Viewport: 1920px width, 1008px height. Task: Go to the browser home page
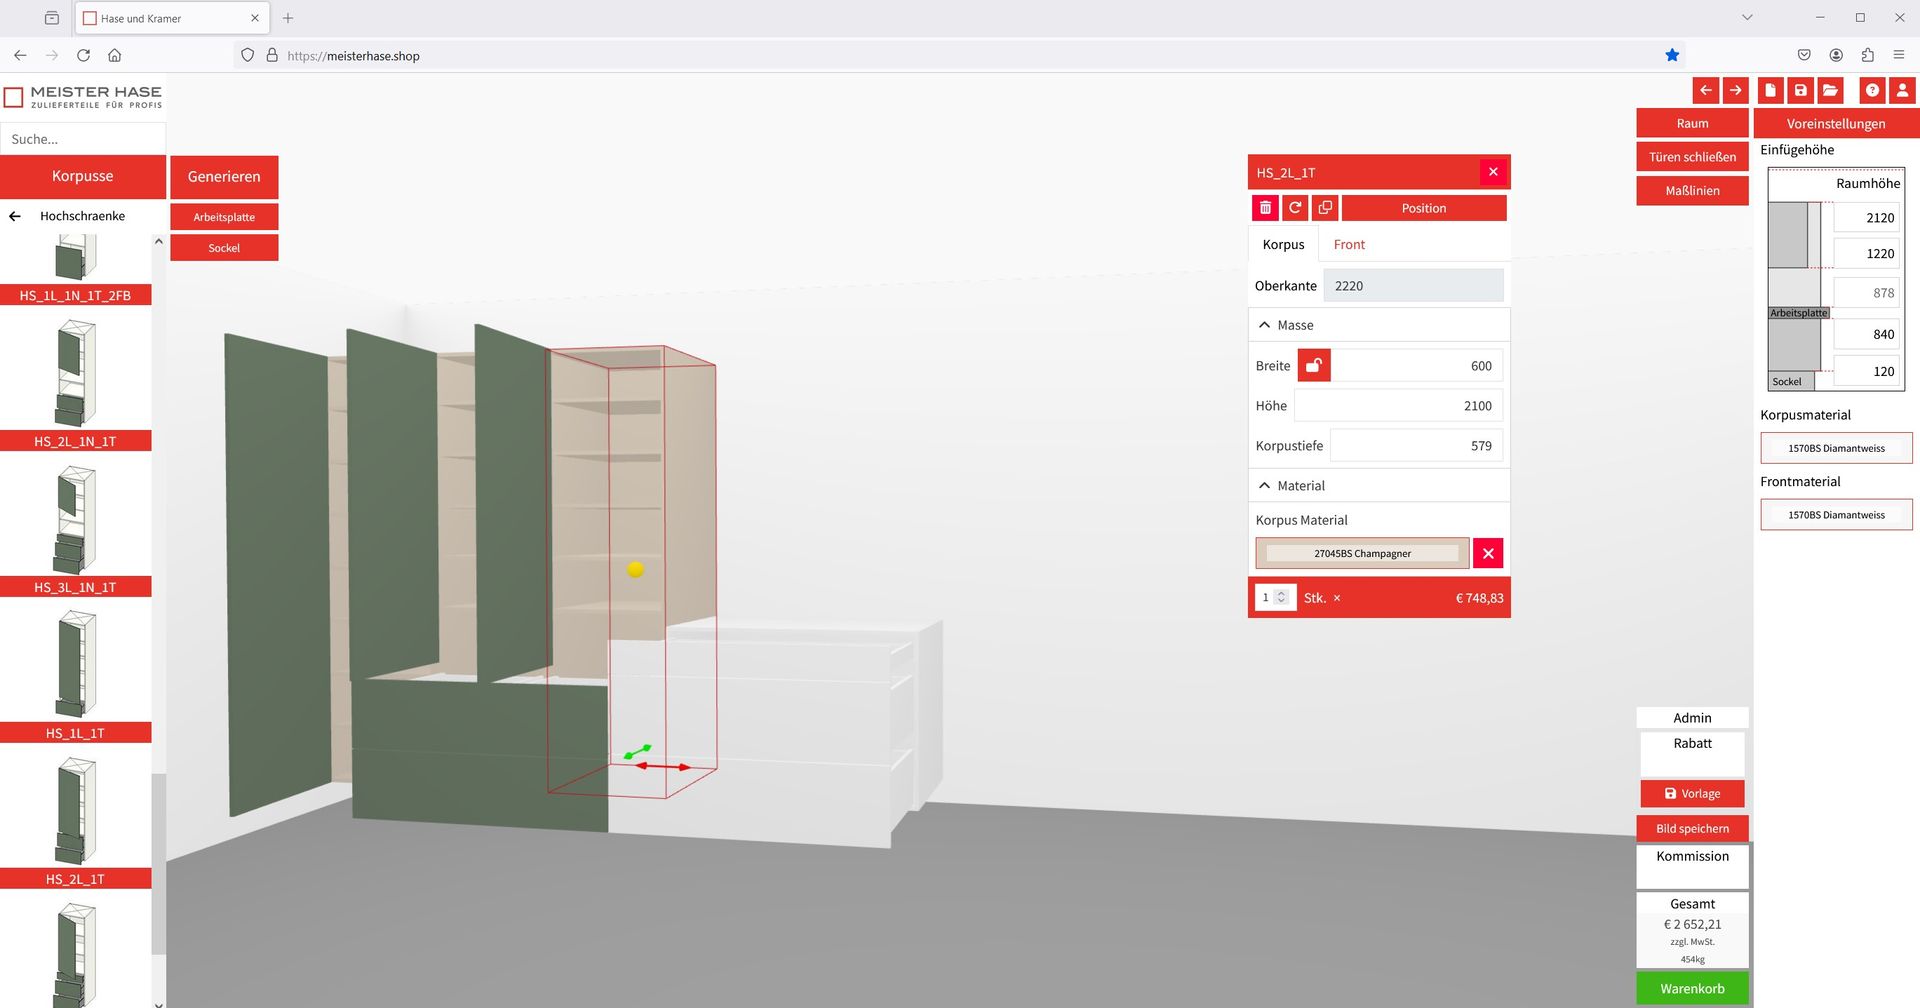pos(115,56)
